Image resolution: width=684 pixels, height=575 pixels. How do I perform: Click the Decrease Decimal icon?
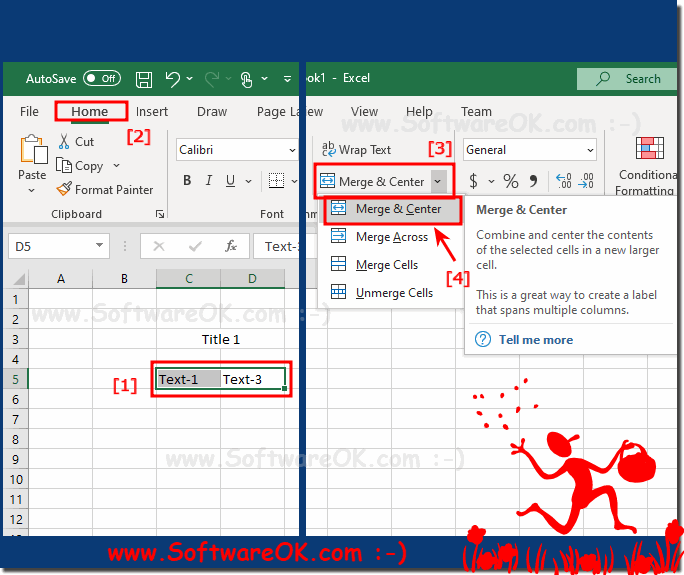click(x=586, y=181)
